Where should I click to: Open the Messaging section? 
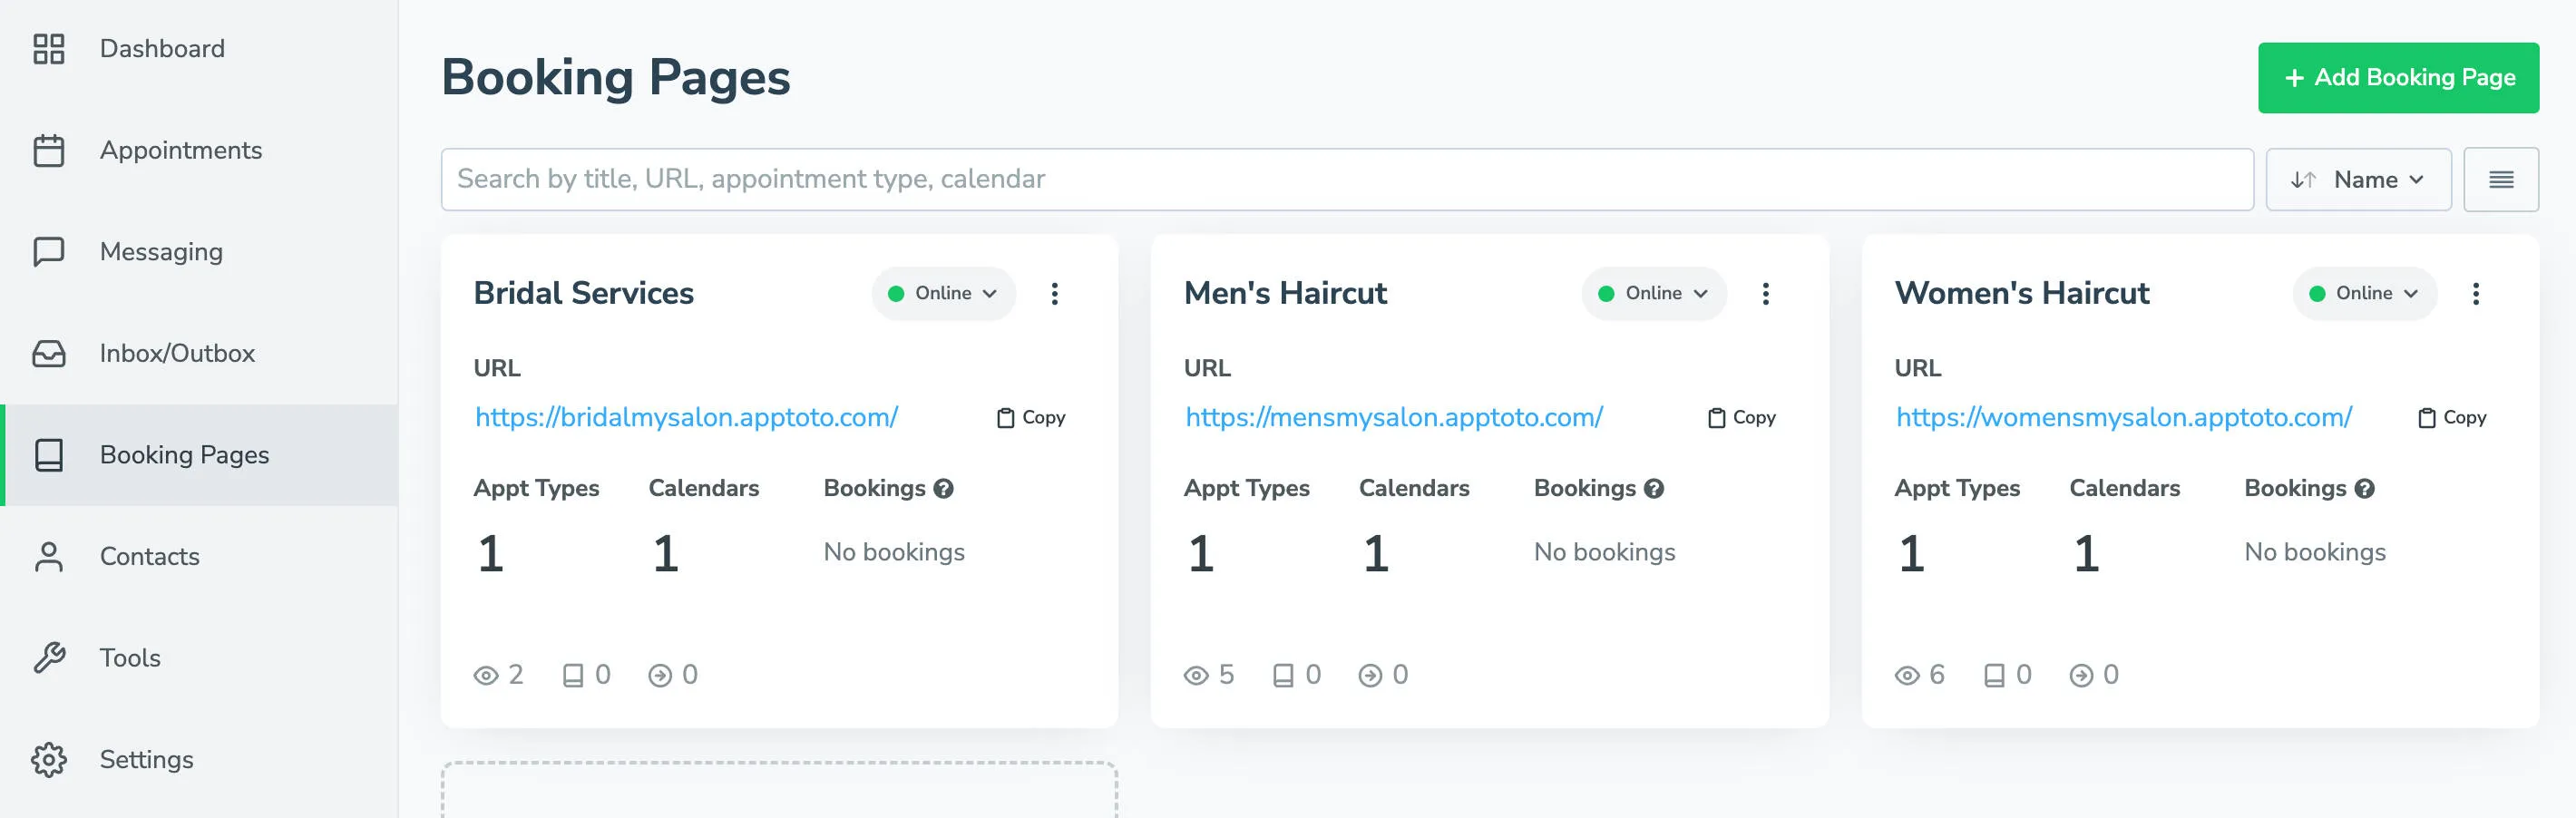[x=160, y=252]
